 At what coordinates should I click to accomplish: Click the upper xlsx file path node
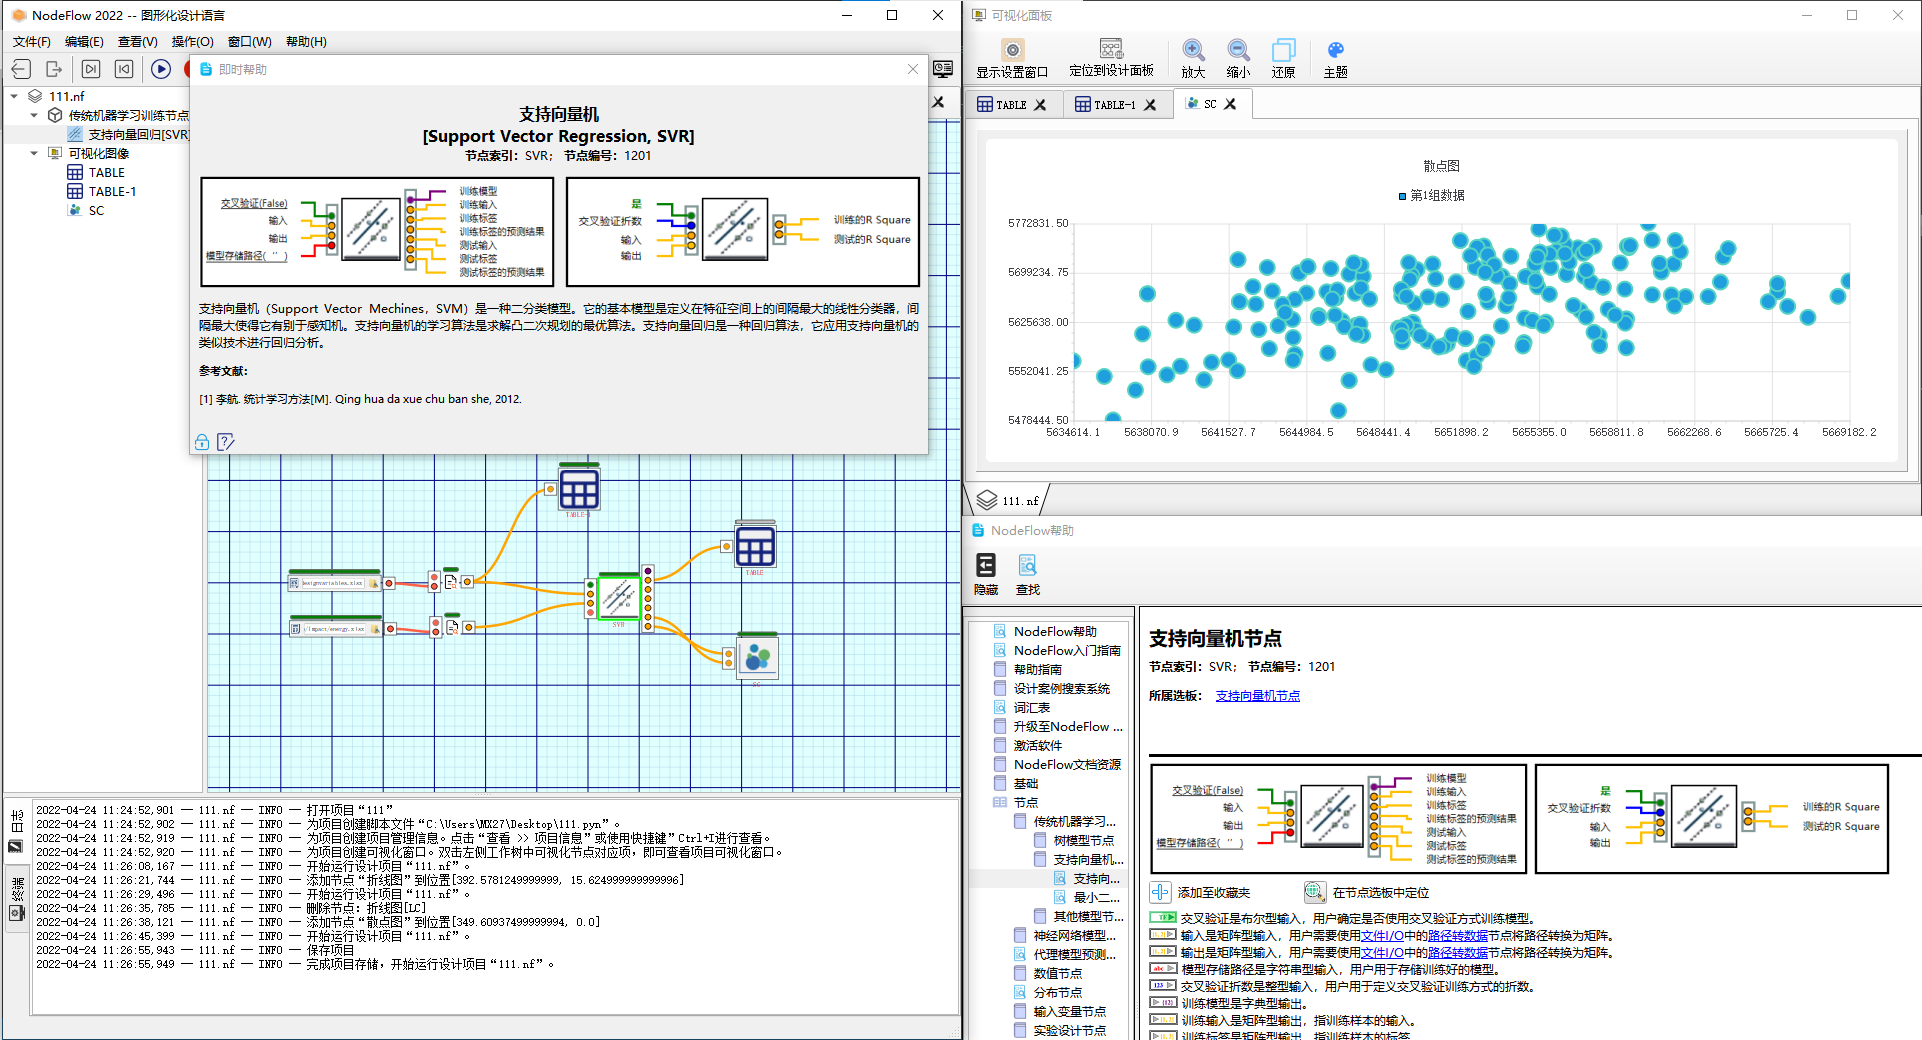coord(334,582)
